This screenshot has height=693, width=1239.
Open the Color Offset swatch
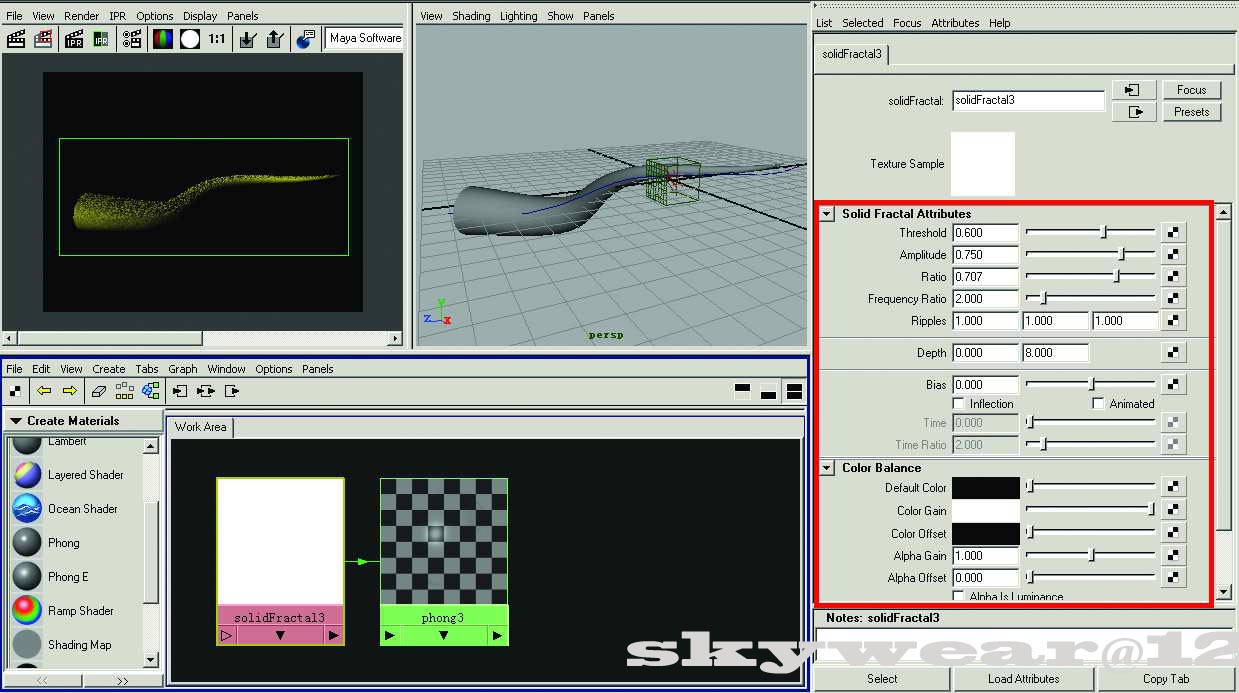tap(986, 534)
